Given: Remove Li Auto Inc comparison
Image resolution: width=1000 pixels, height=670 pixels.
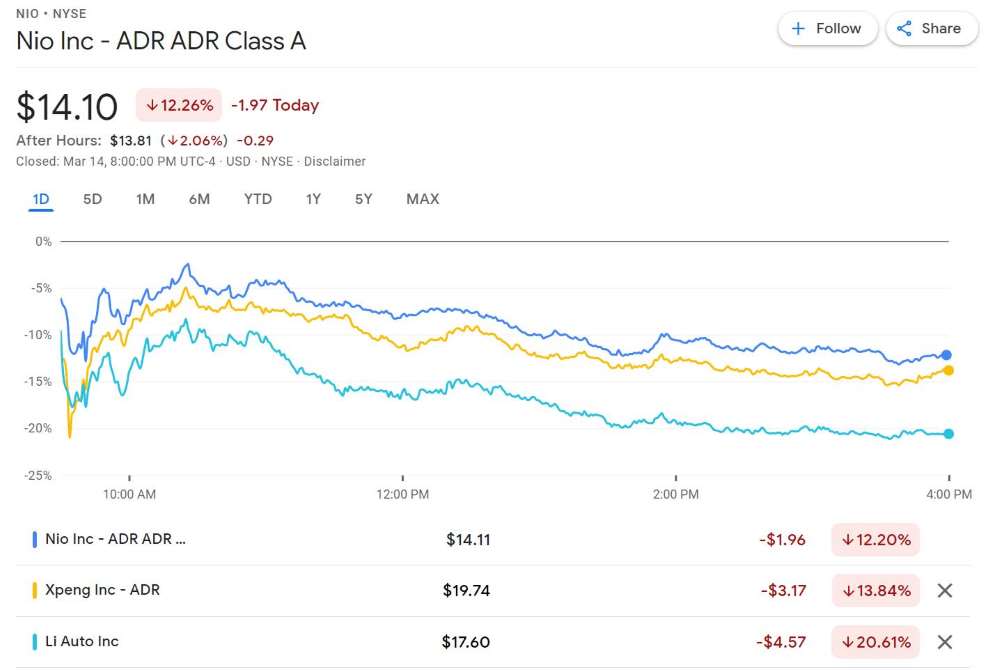Looking at the screenshot, I should (x=944, y=642).
